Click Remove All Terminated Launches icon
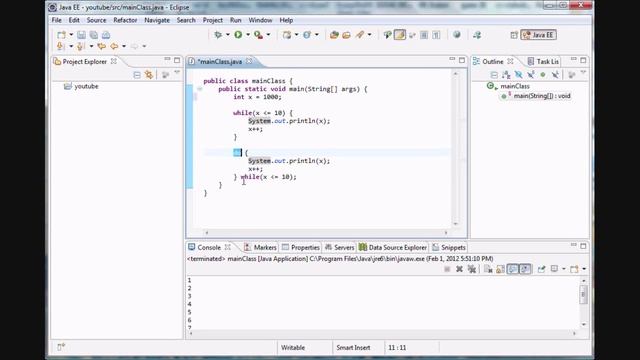The image size is (640, 360). [472, 269]
